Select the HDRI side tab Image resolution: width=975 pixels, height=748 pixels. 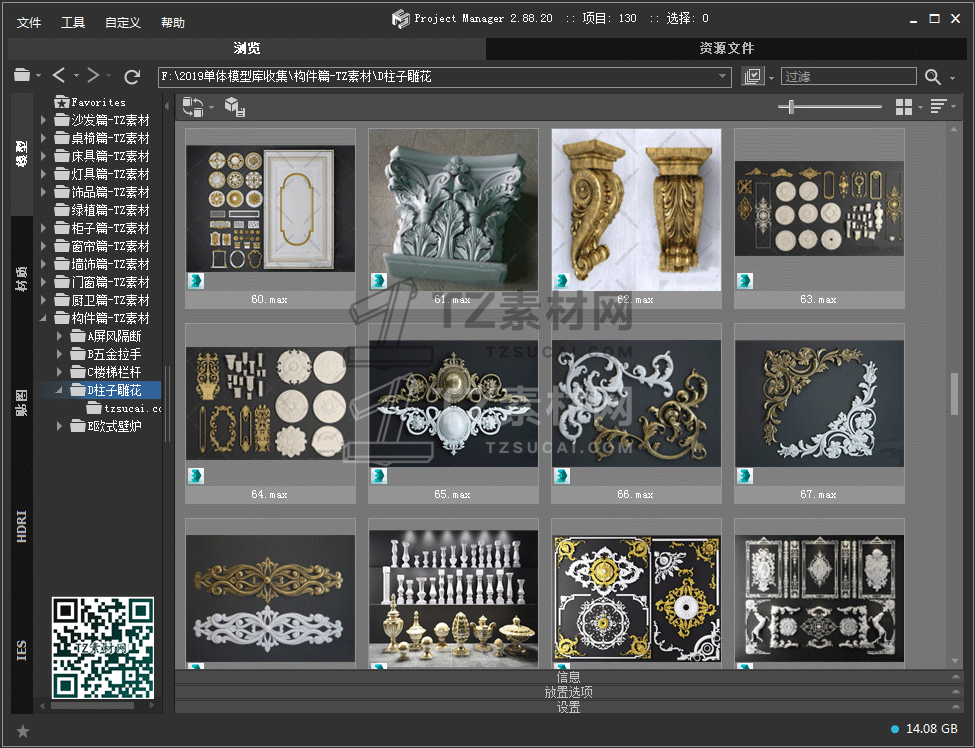click(22, 526)
